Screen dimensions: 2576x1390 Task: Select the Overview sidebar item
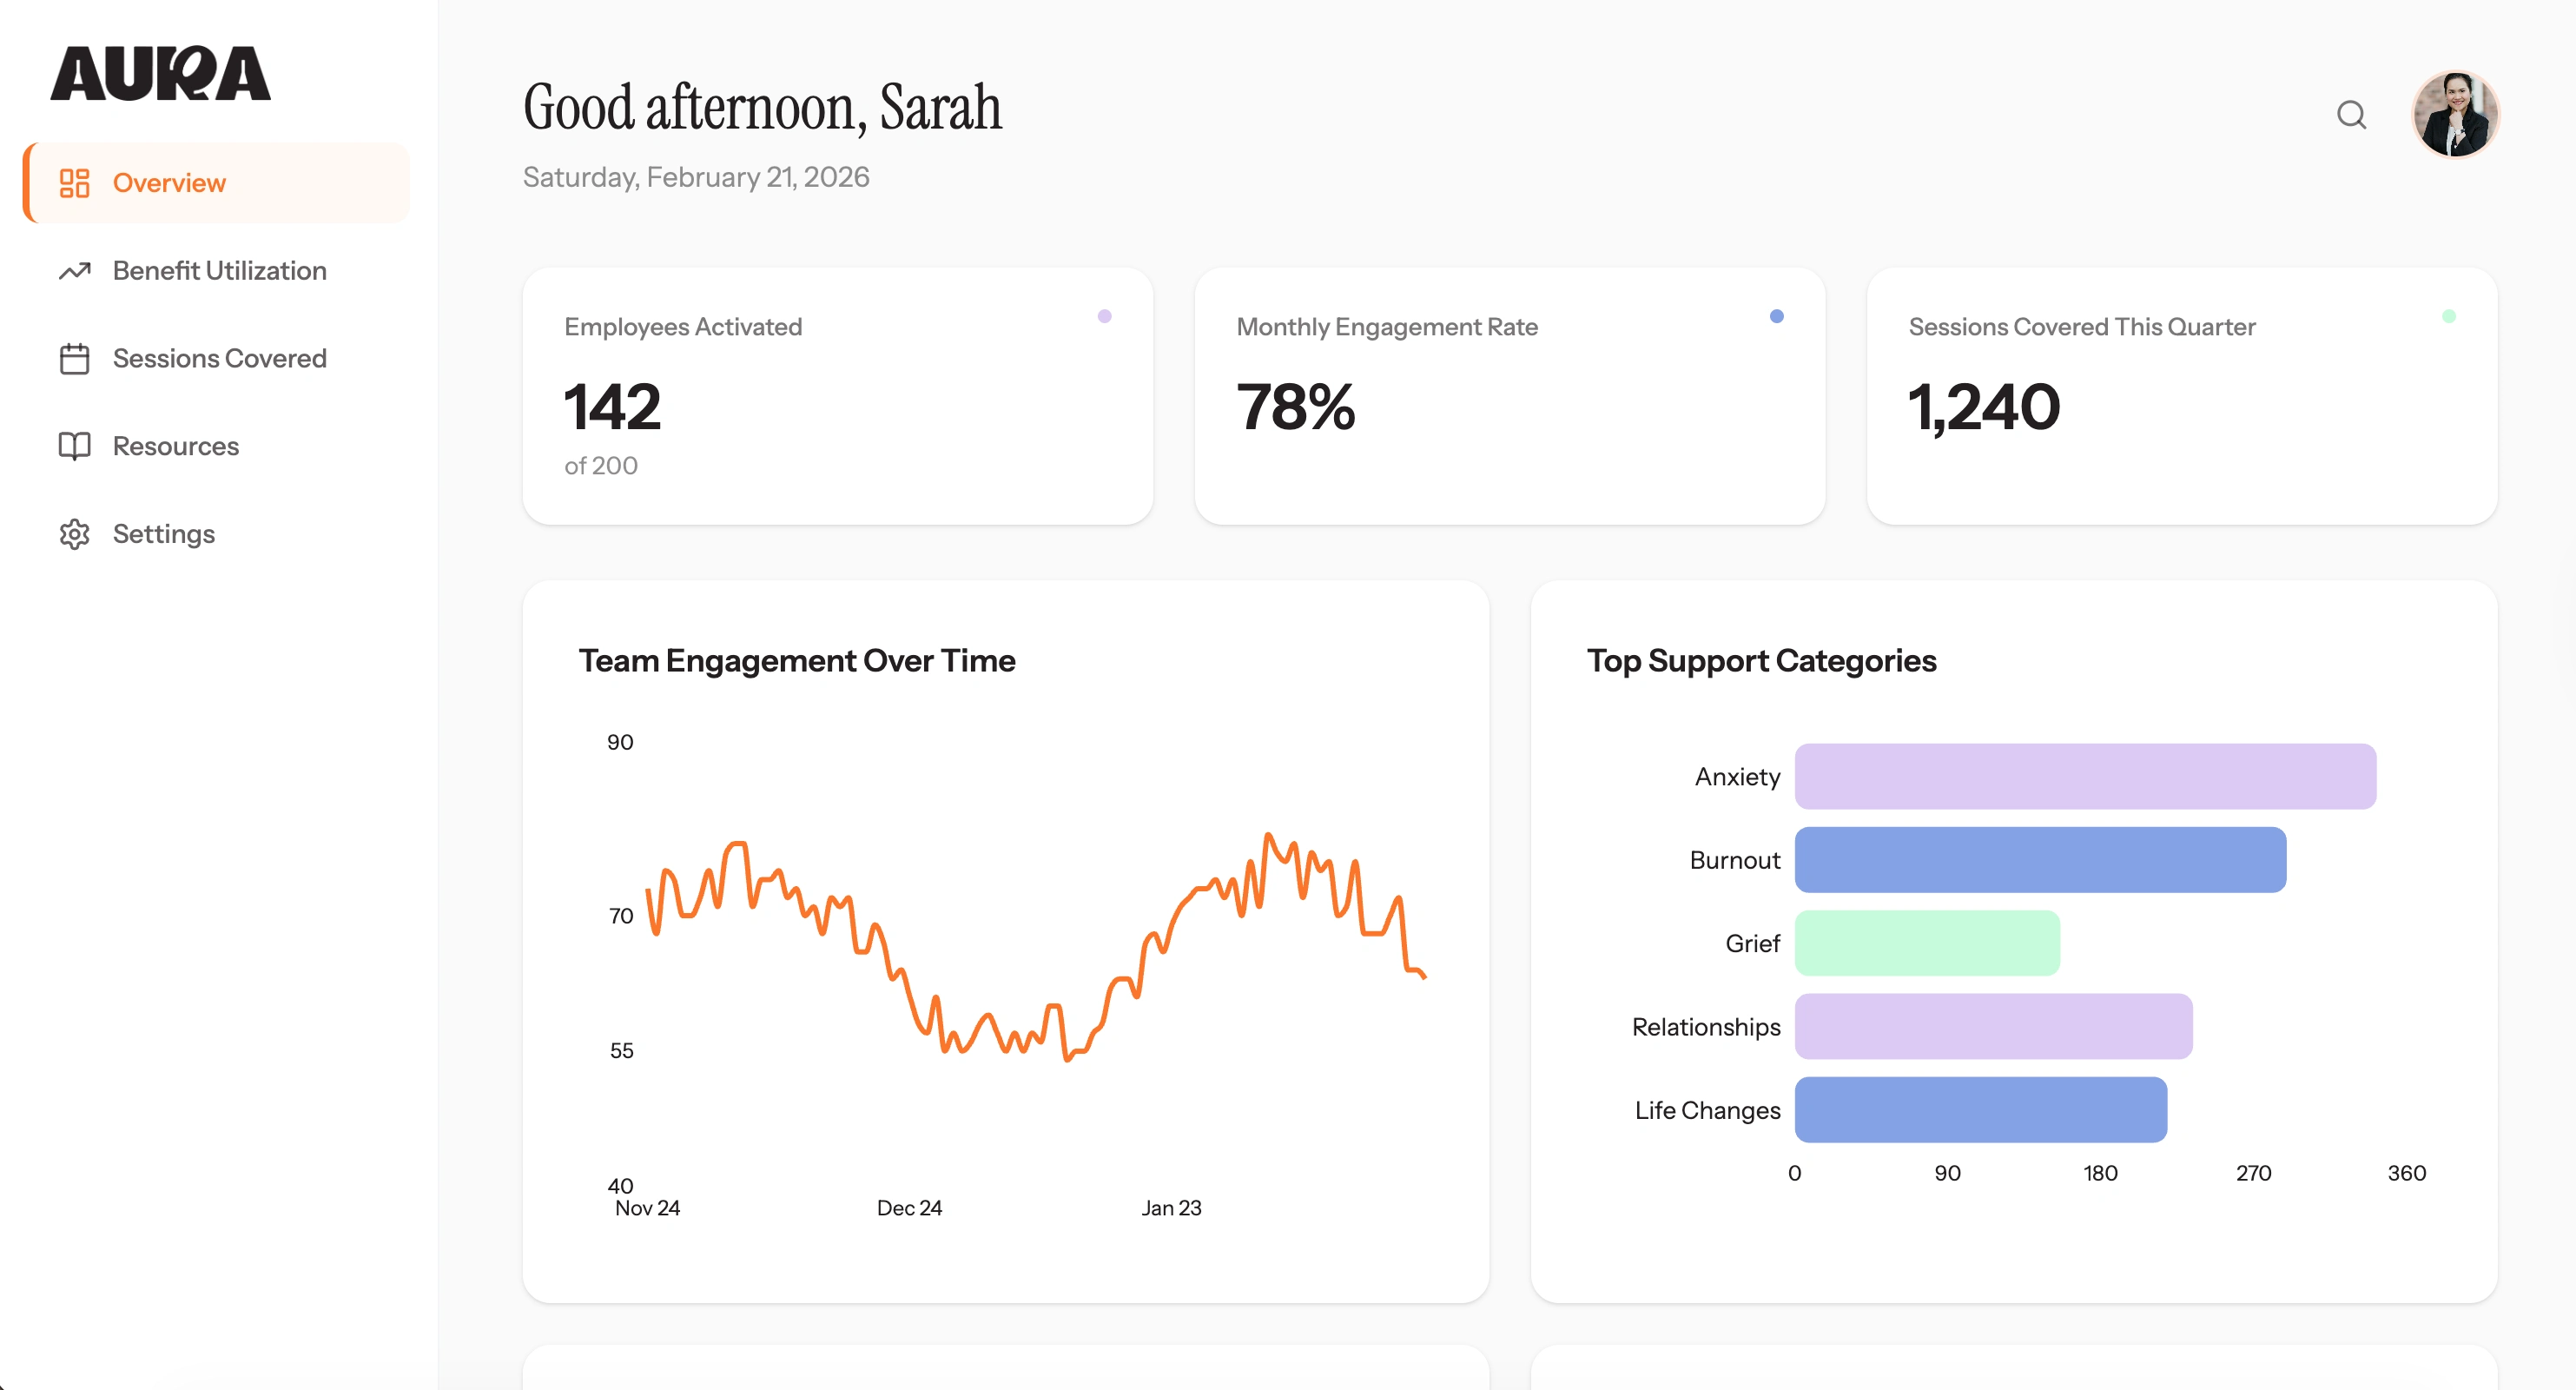point(169,183)
